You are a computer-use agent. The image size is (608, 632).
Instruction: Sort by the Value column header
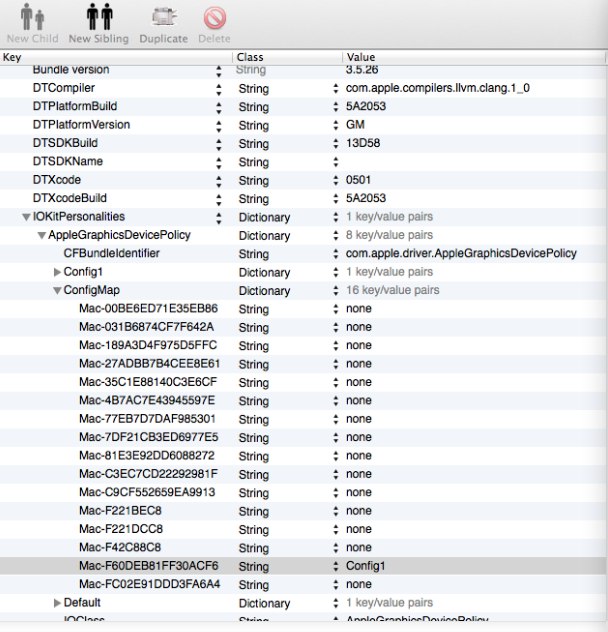pos(474,57)
